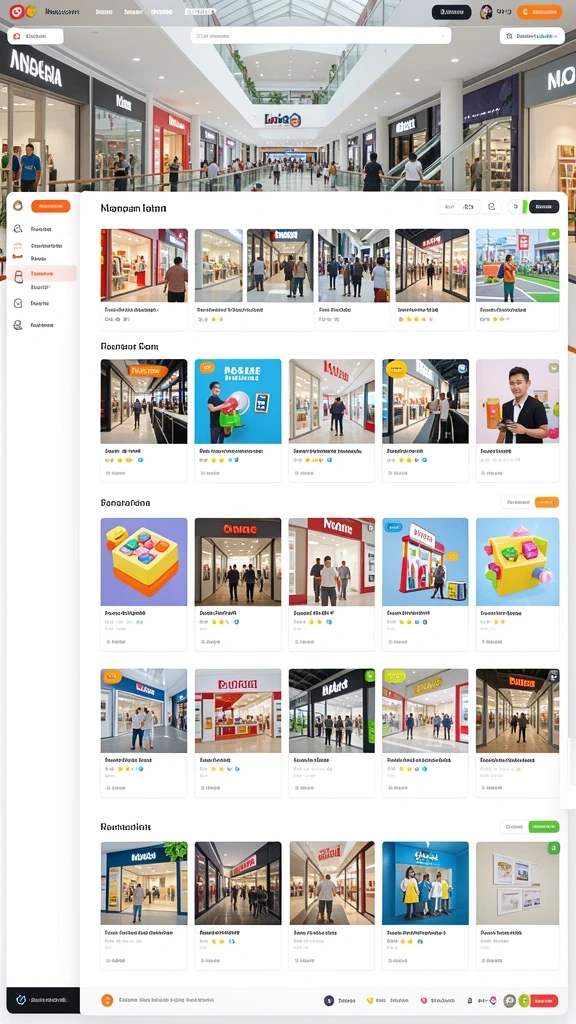Open the thumbnail of a man holding a green toy
Screen dimensions: 576x1024
click(x=238, y=401)
